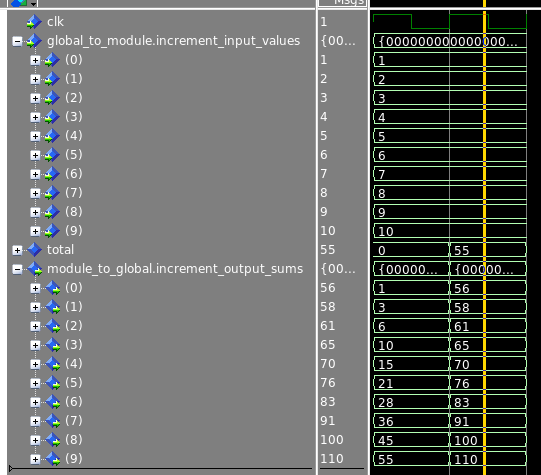Click value 91 in the Msgs column
541x475 pixels.
pos(327,420)
